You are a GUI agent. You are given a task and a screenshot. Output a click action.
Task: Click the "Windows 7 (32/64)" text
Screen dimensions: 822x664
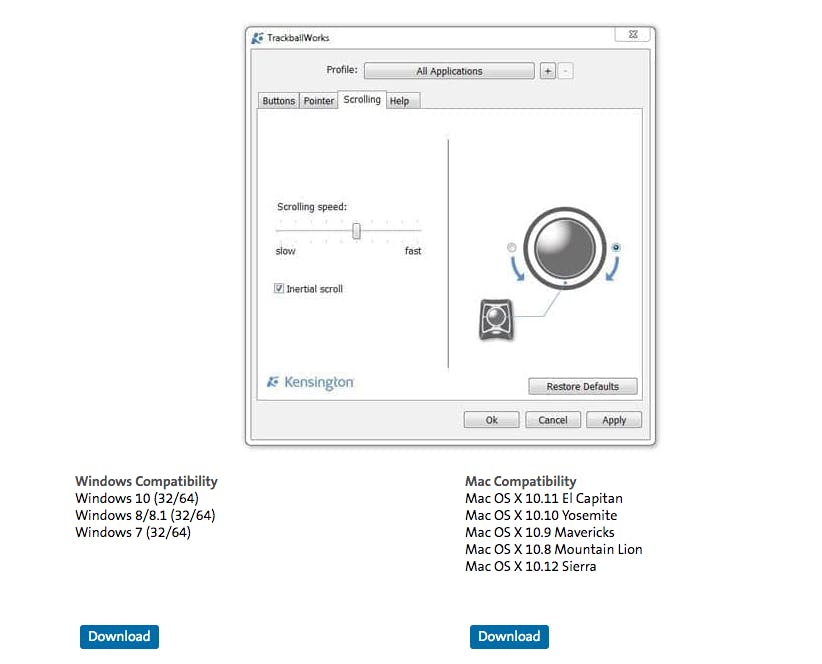(133, 532)
